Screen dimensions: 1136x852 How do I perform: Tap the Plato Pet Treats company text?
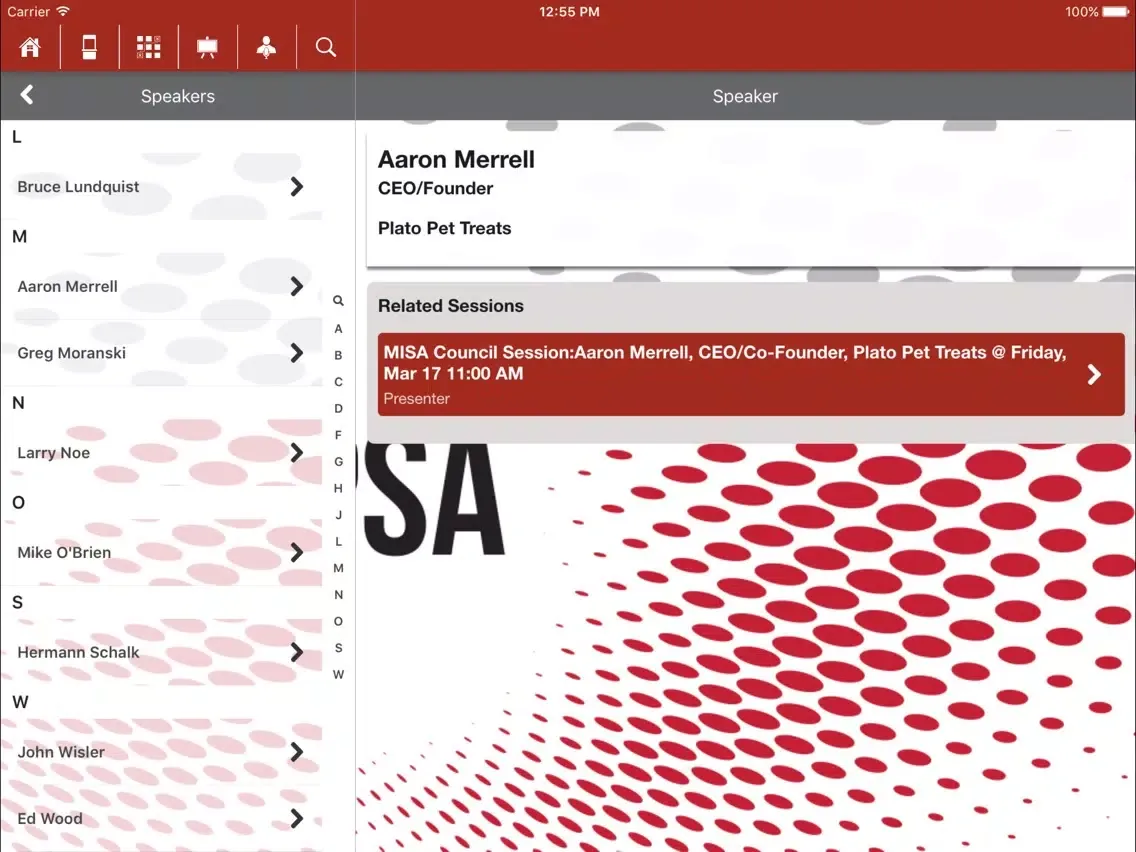tap(445, 228)
